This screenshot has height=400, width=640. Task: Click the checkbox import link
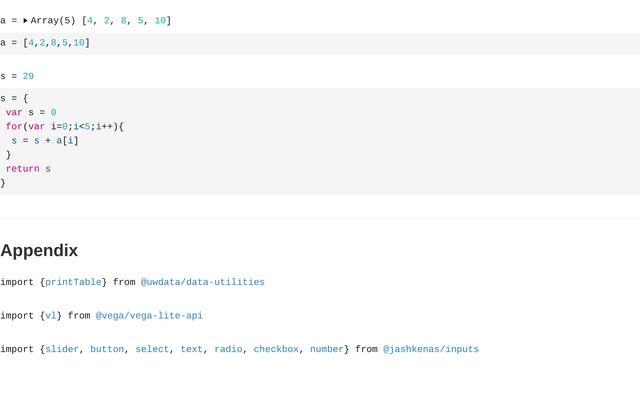276,350
